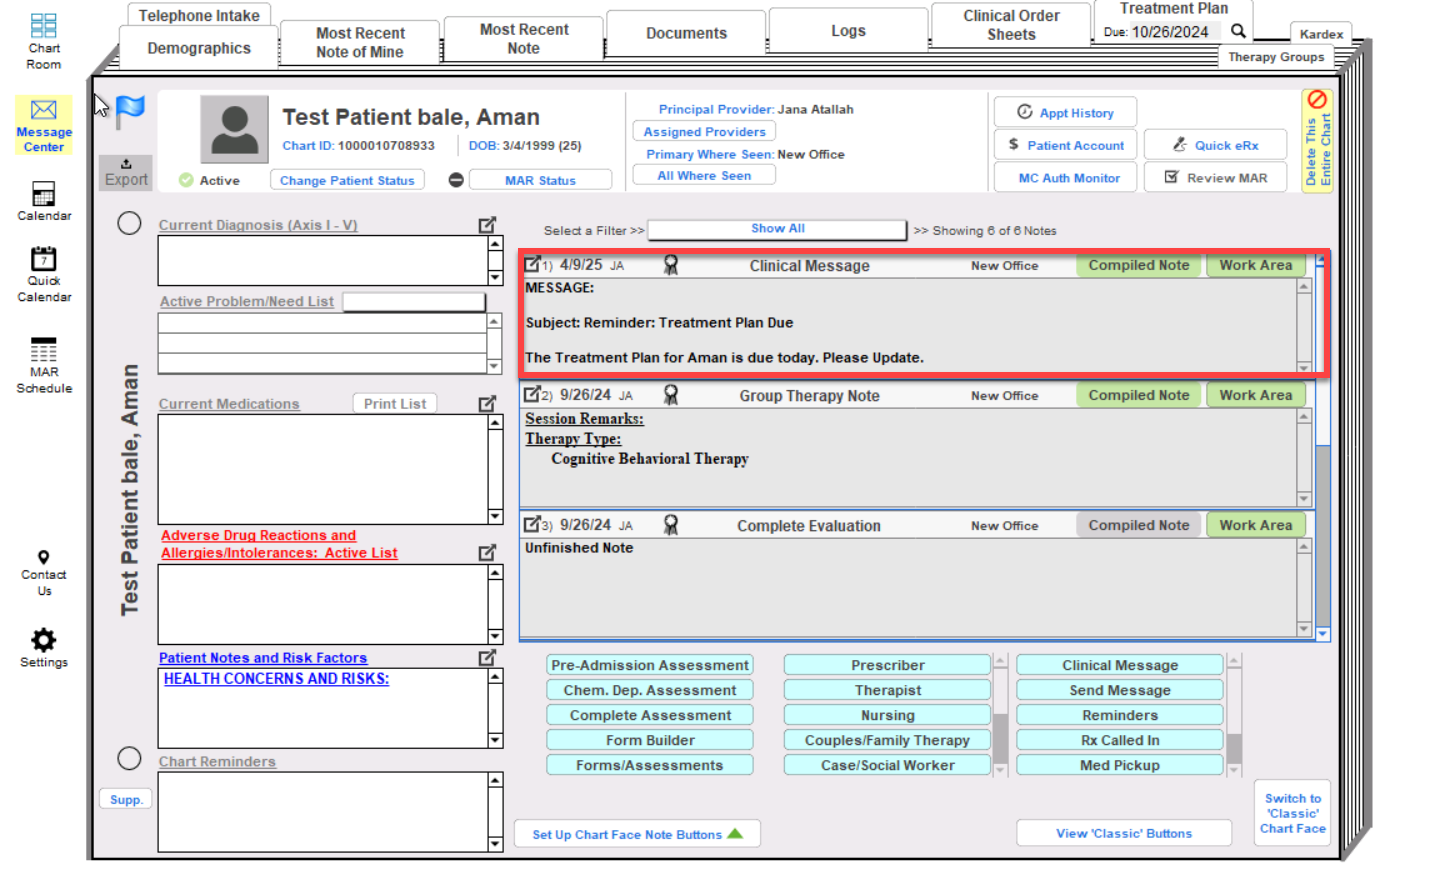Toggle the black MAR Status indicator circle

(x=456, y=180)
